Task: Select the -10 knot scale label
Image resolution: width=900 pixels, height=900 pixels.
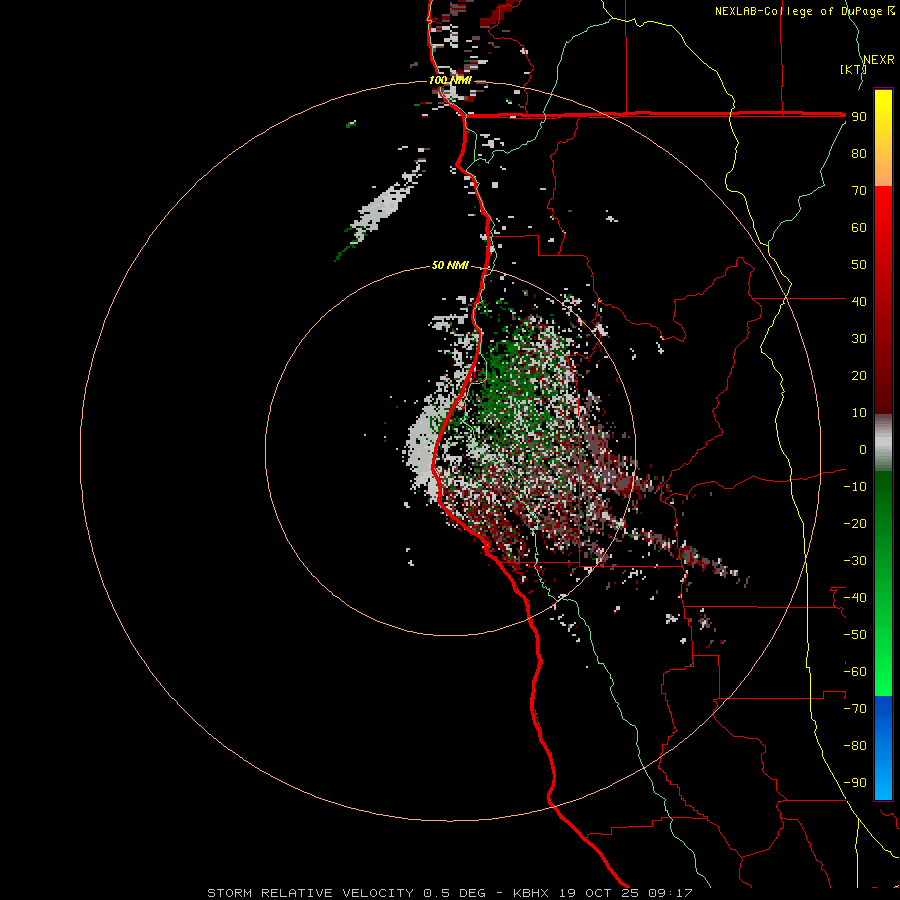Action: [855, 487]
